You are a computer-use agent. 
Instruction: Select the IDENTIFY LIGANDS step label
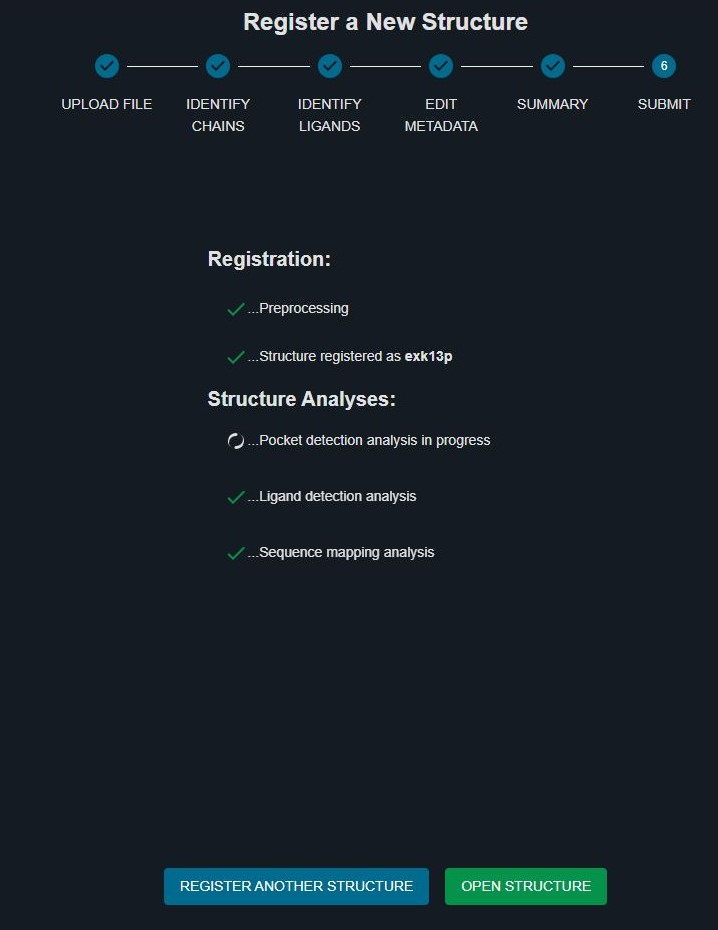tap(330, 115)
